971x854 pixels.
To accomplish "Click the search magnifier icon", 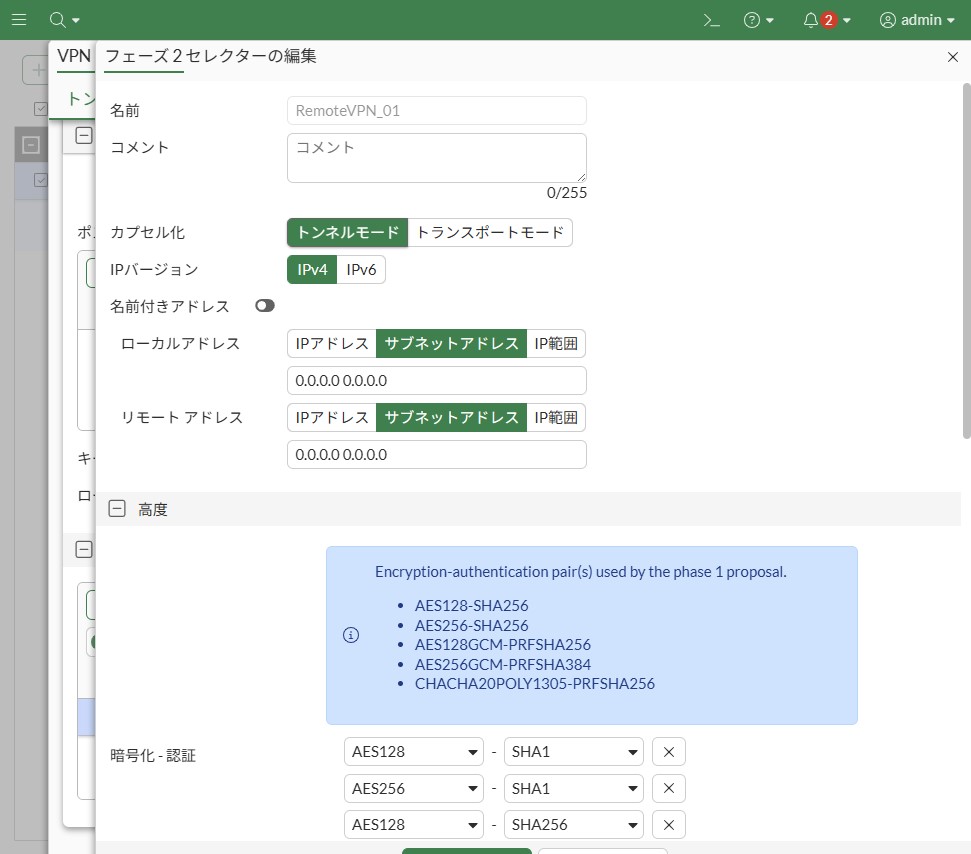I will pyautogui.click(x=58, y=20).
